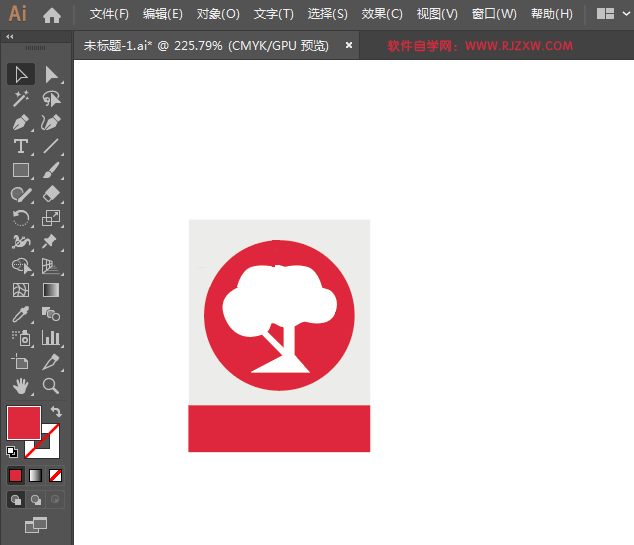Screen dimensions: 634x545
Task: Click the Stroke swatch with none
Action: tap(51, 450)
